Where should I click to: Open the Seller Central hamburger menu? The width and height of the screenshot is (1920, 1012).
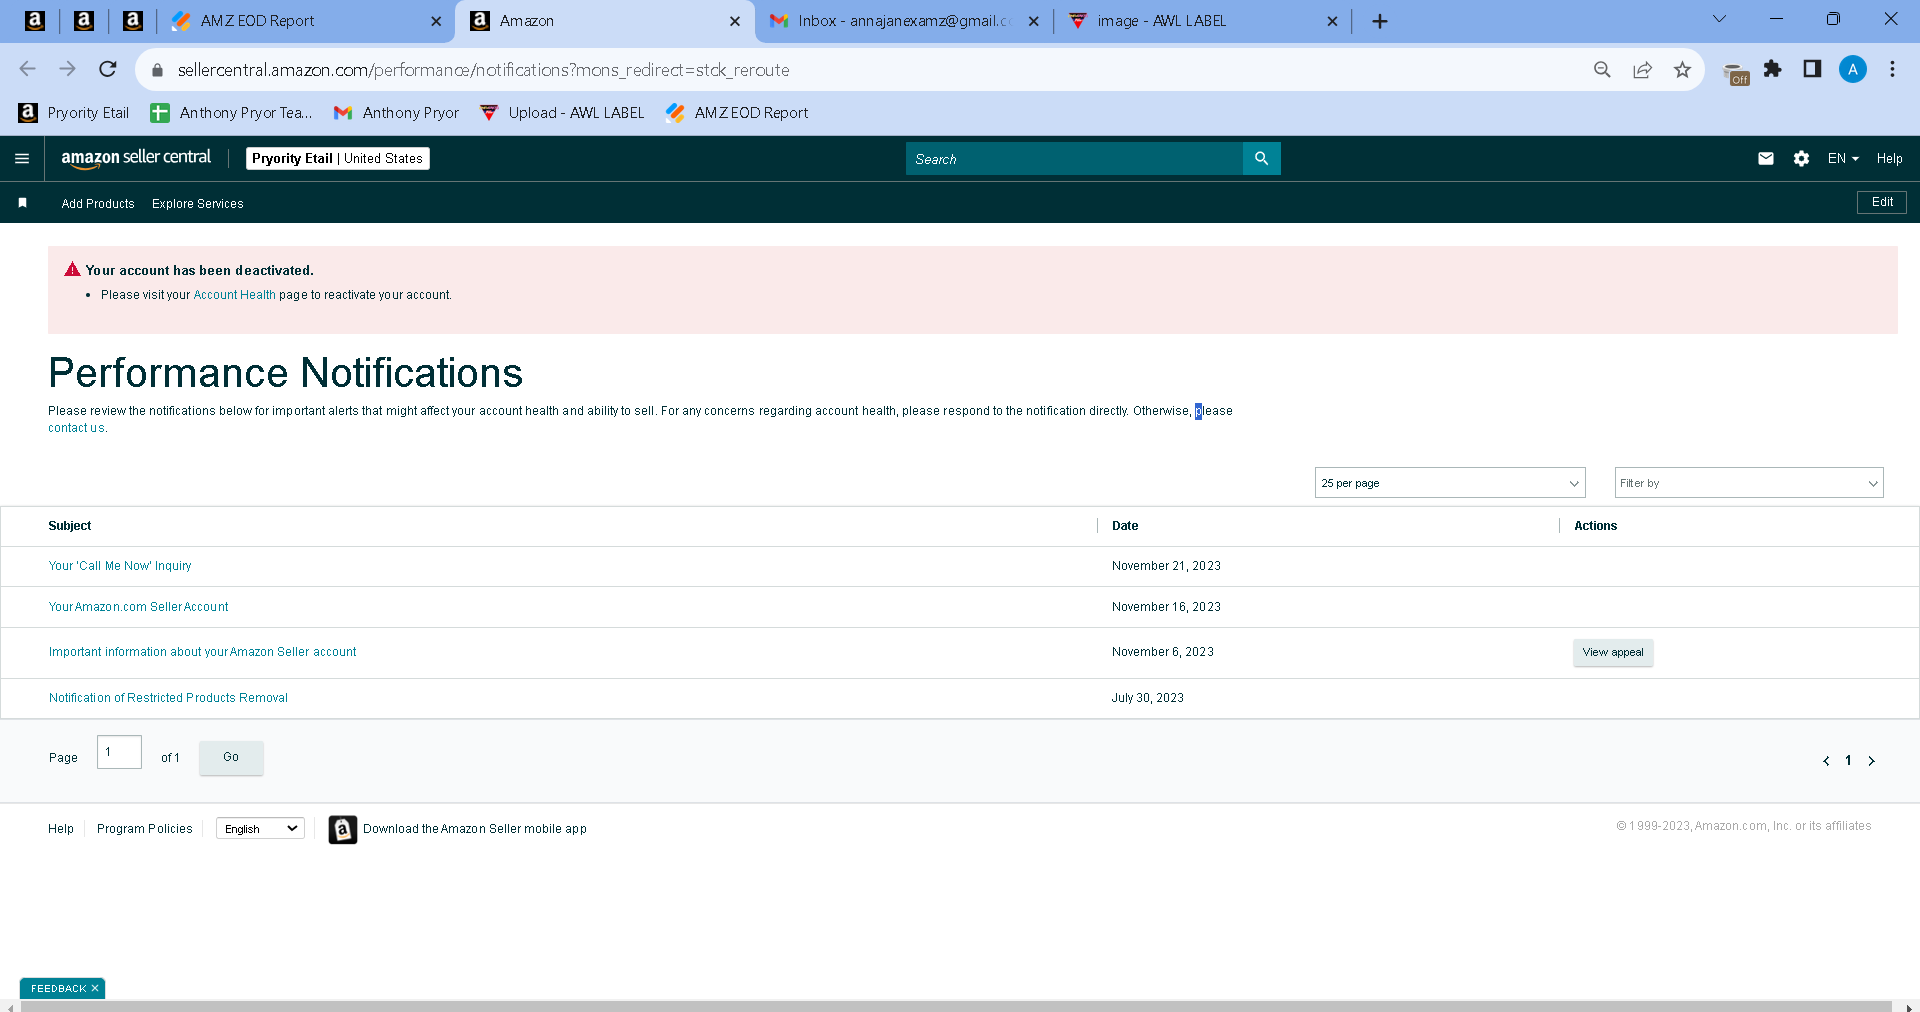(22, 159)
